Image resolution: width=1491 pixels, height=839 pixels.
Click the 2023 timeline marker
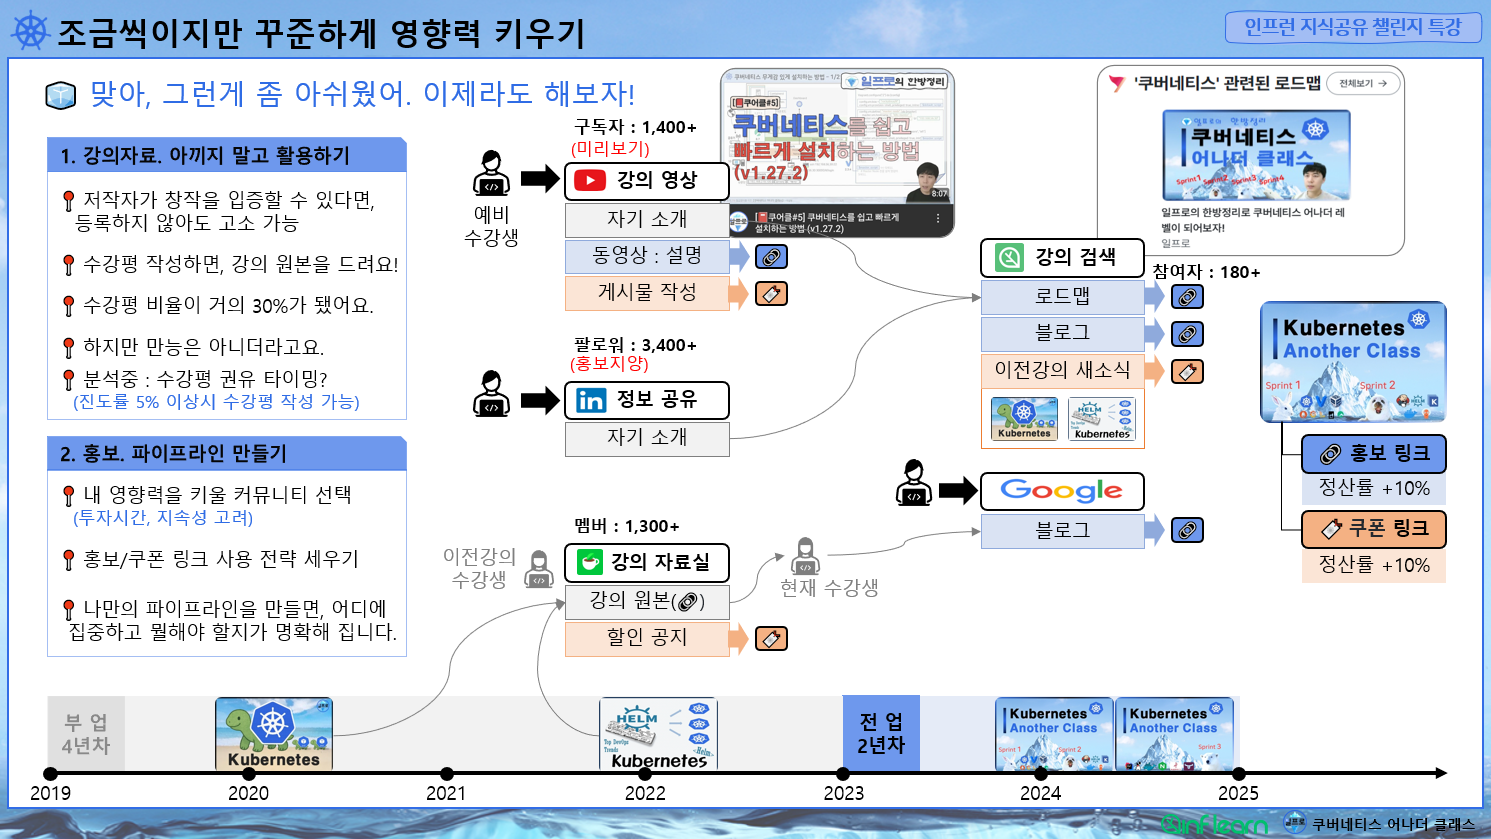pyautogui.click(x=843, y=773)
